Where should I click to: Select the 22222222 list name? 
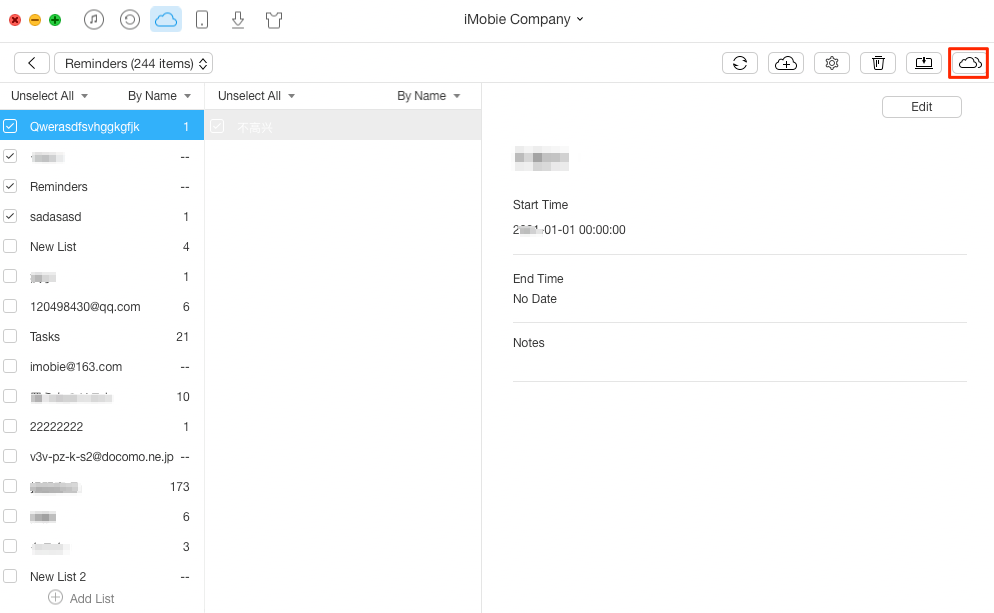[56, 427]
